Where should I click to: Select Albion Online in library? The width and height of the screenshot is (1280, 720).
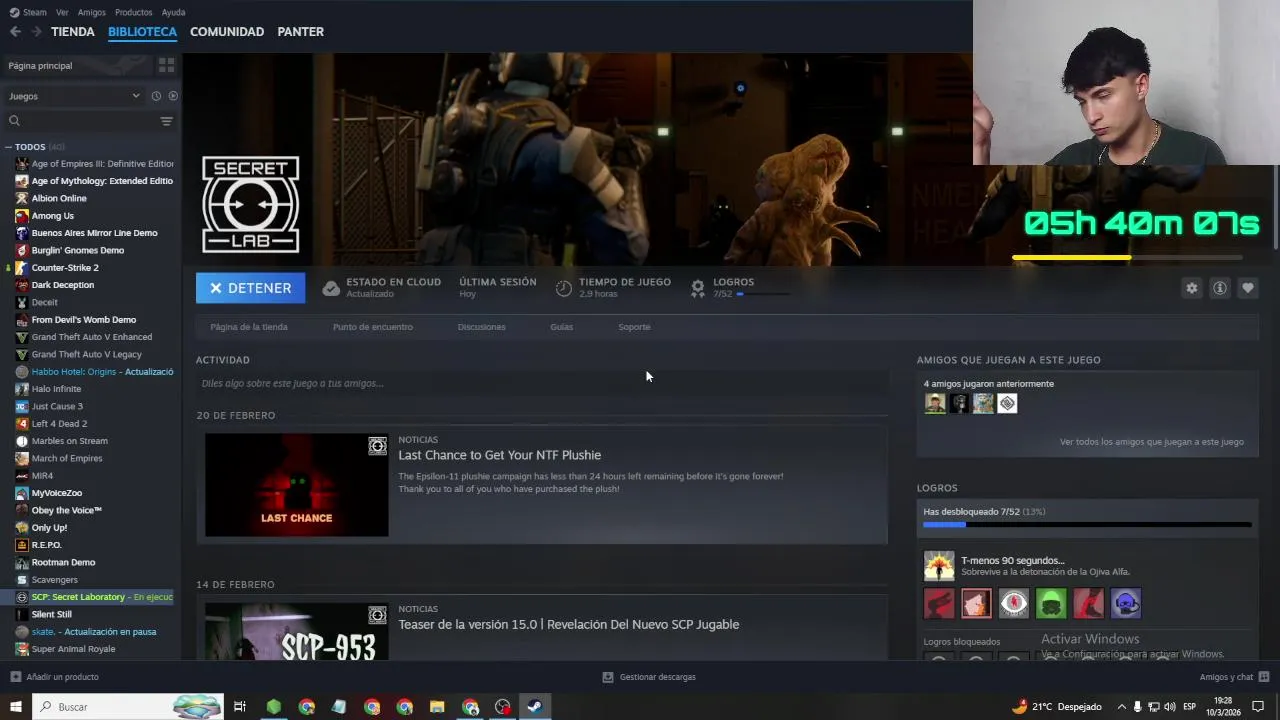click(59, 198)
